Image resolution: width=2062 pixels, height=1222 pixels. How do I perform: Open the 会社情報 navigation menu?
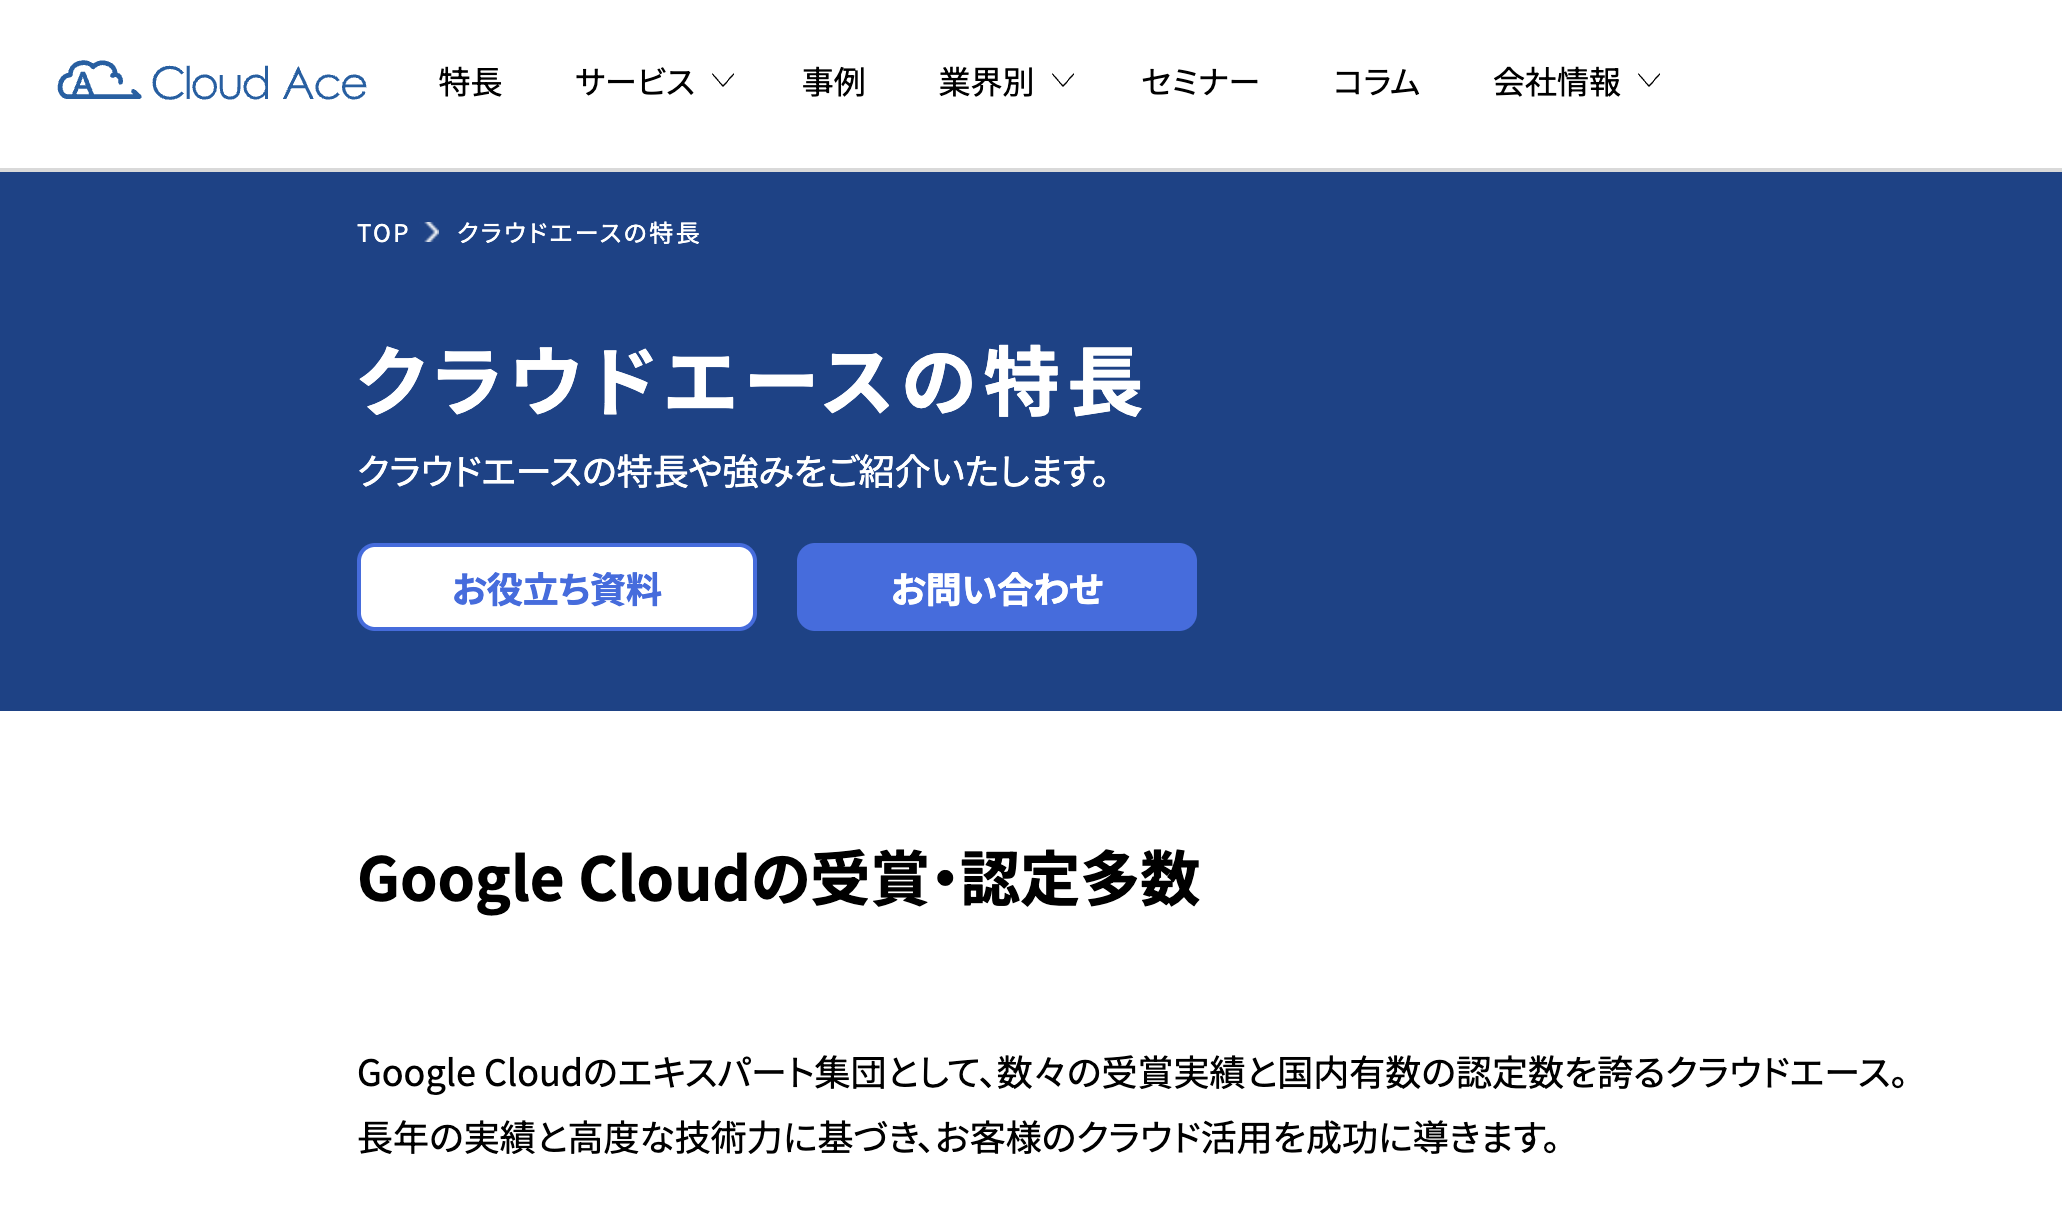click(1557, 82)
